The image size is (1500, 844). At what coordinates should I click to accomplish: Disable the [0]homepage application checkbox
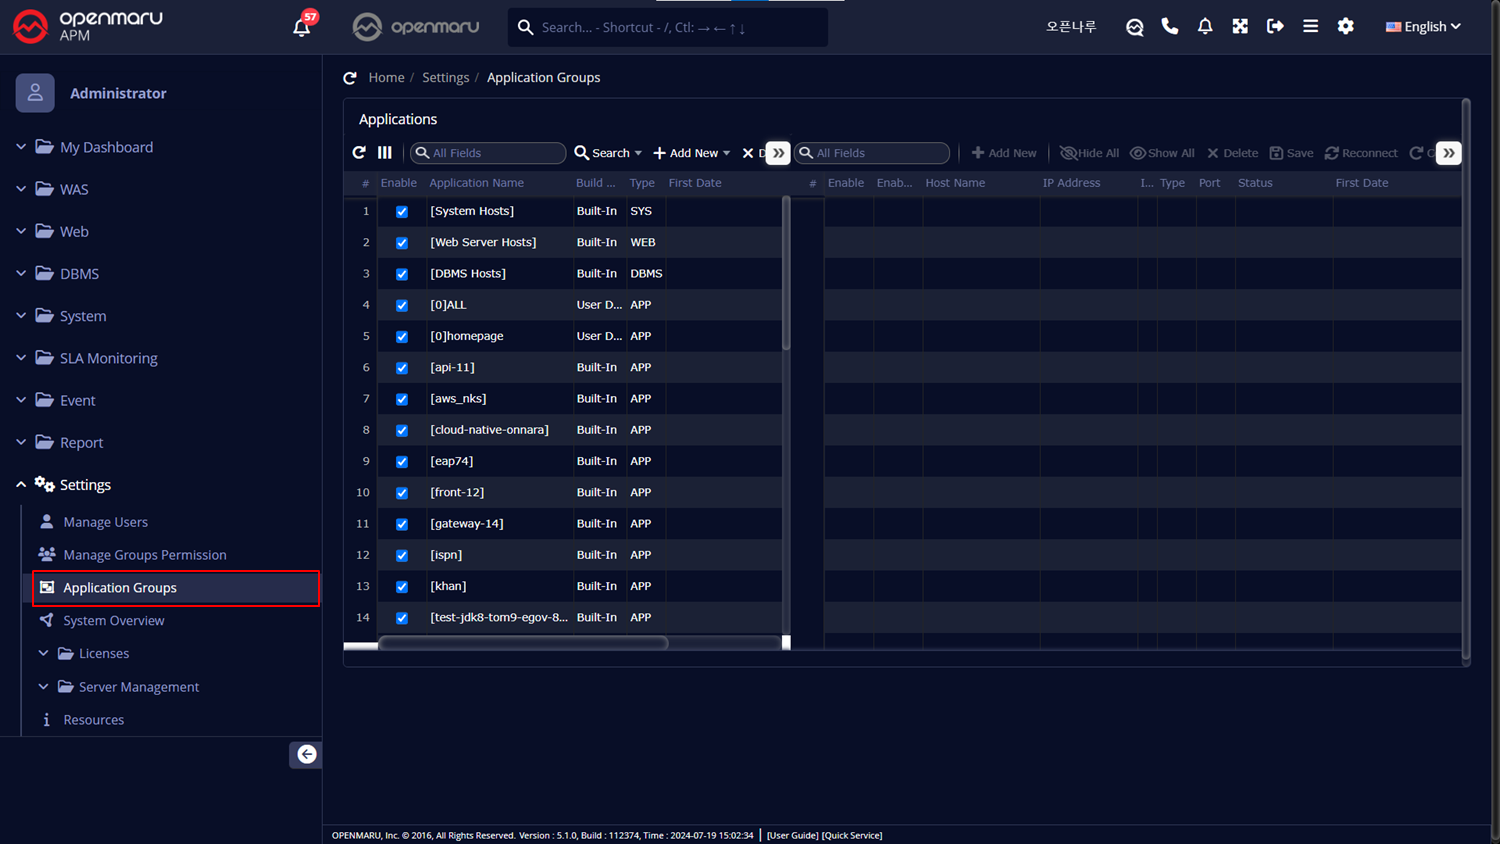[x=402, y=337]
